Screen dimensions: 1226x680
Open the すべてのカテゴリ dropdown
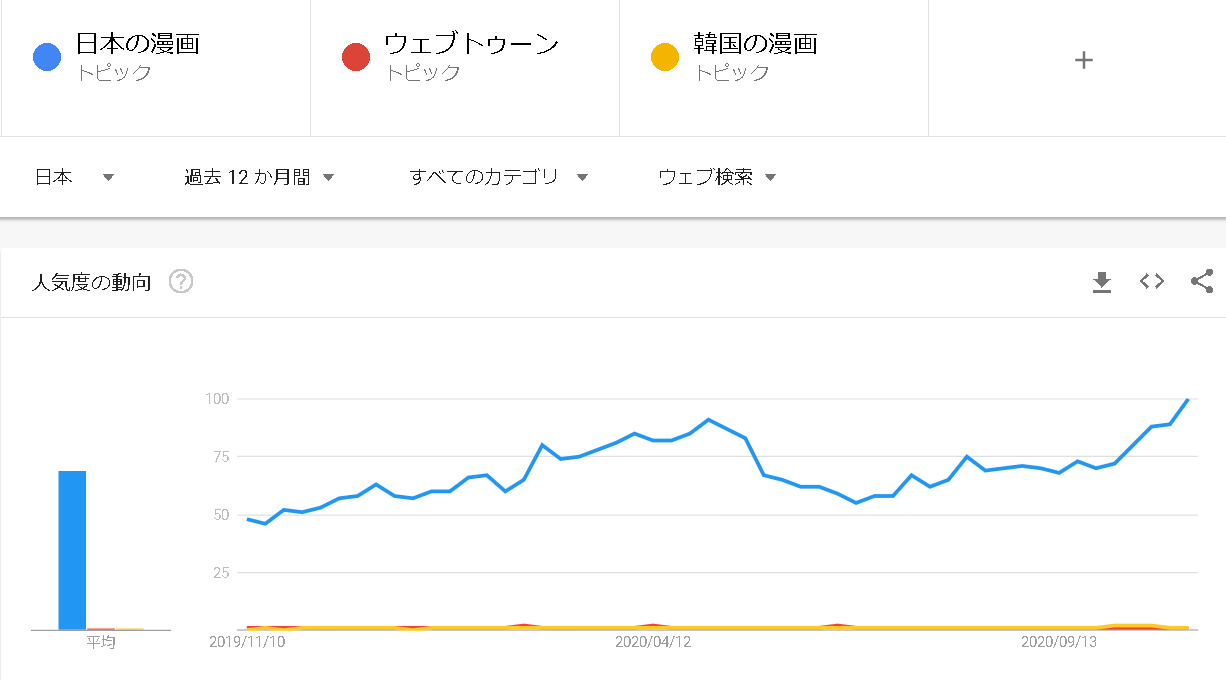499,177
